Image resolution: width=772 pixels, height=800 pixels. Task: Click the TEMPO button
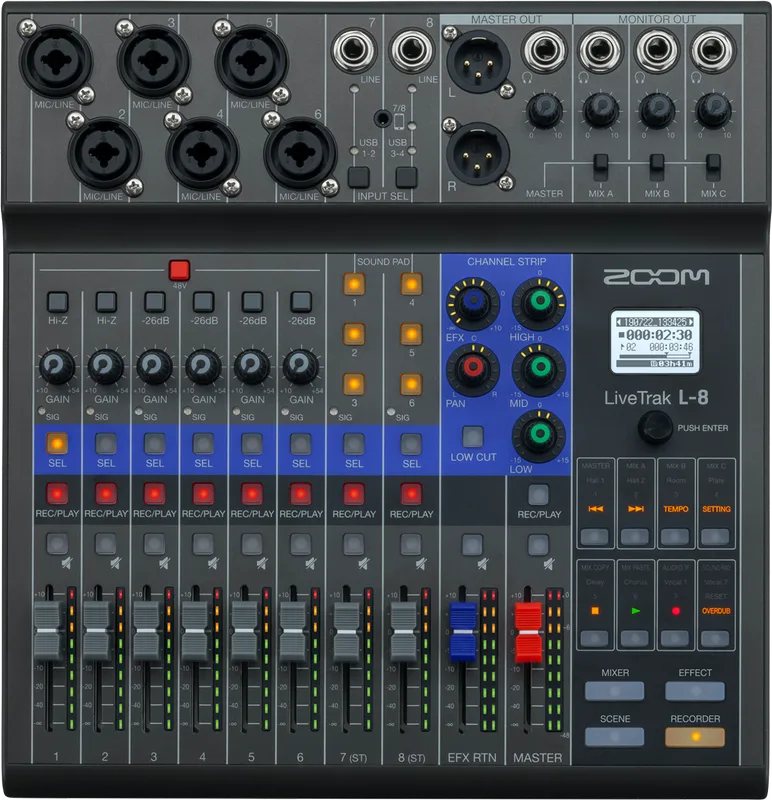(x=675, y=536)
